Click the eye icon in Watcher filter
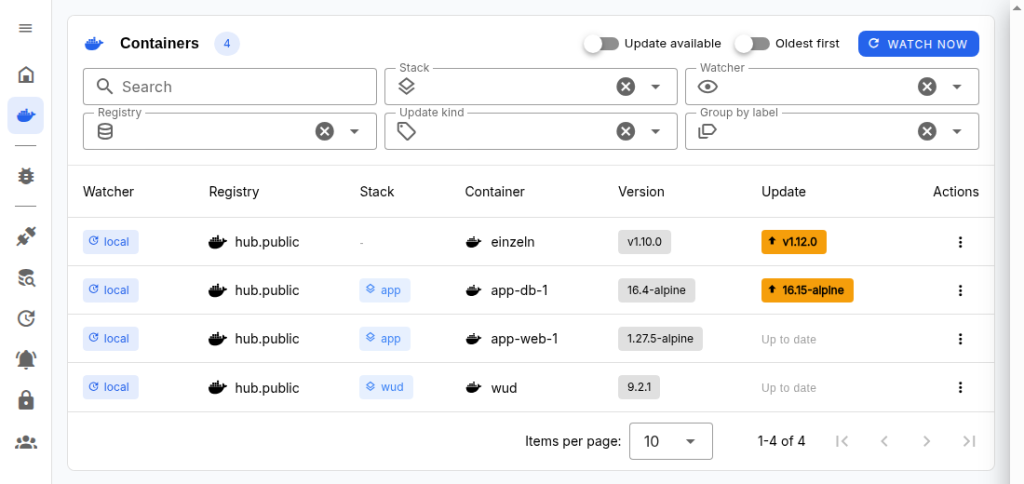 [x=708, y=87]
